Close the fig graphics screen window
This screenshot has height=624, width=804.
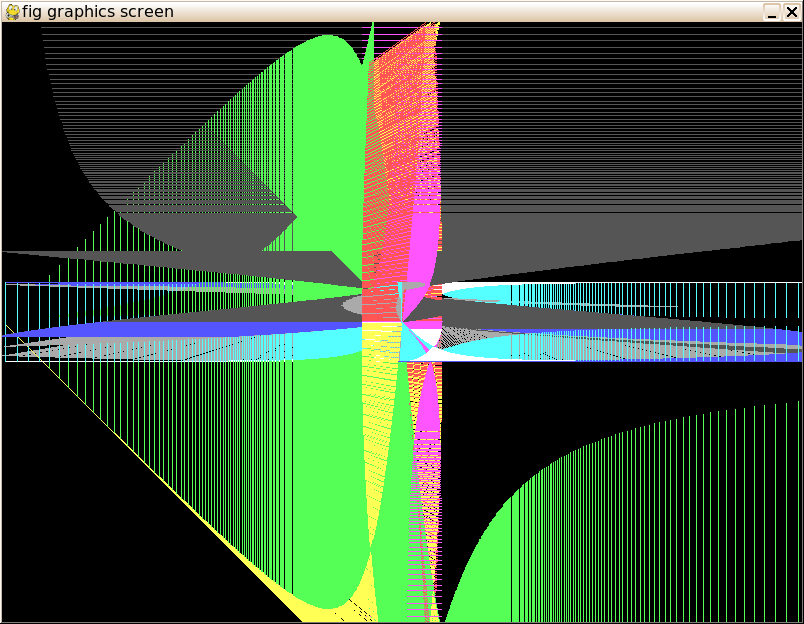coord(792,12)
